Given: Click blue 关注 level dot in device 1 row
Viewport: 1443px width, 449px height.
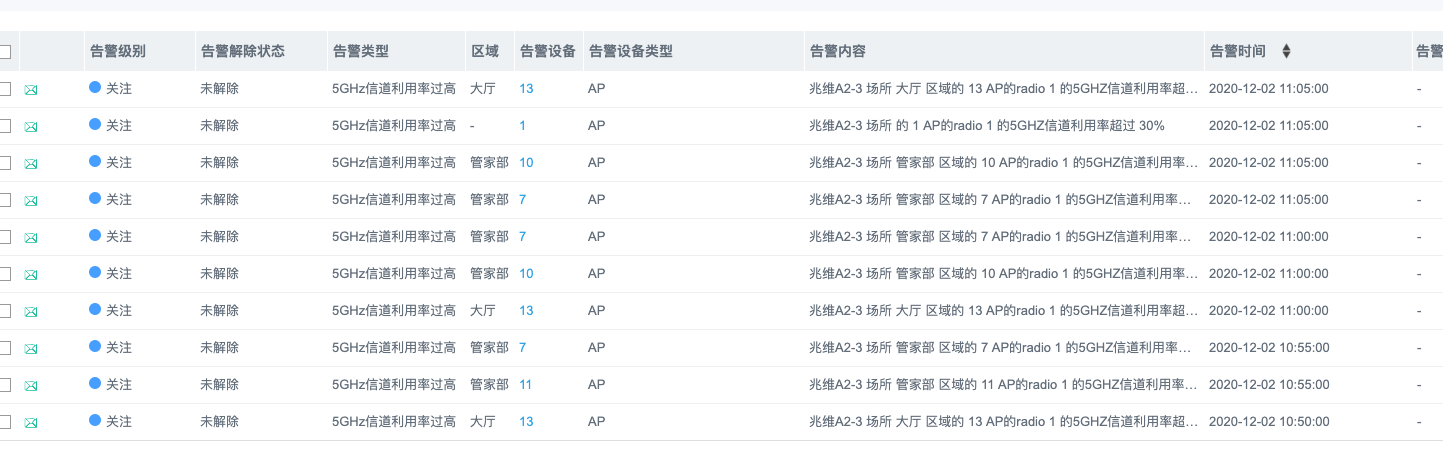Looking at the screenshot, I should (x=95, y=125).
